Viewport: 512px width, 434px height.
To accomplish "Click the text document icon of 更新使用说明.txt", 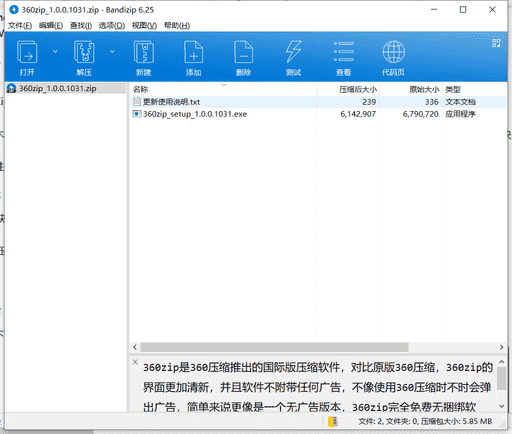I will pos(137,101).
